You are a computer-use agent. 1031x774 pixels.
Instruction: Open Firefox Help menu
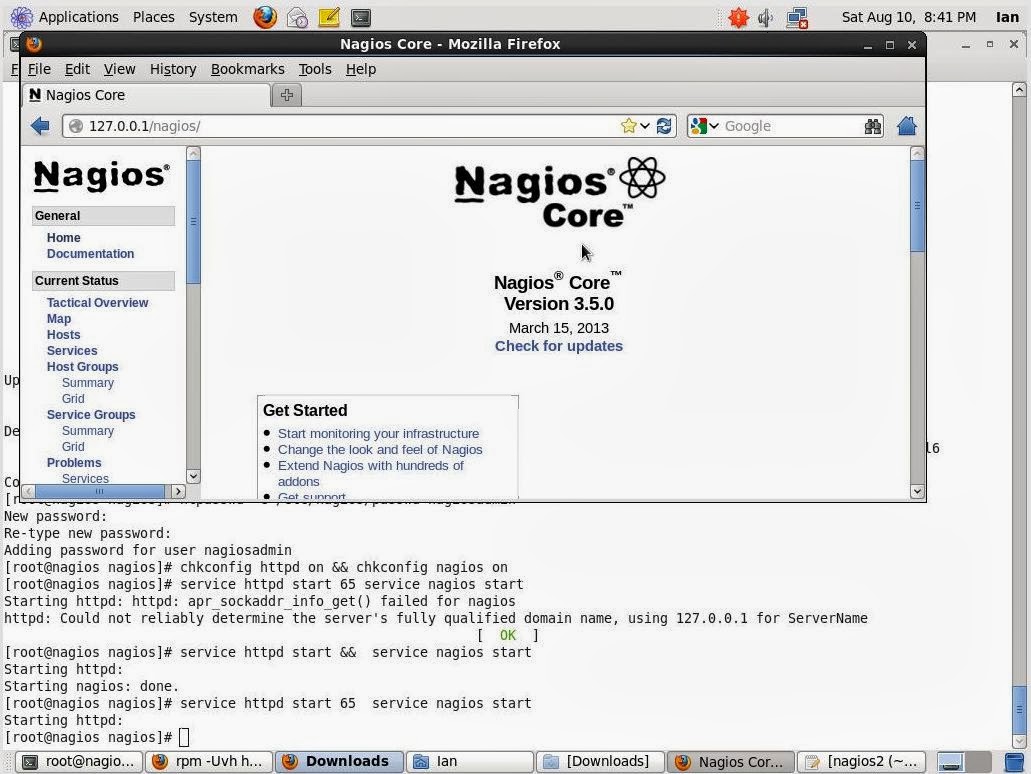pyautogui.click(x=361, y=69)
